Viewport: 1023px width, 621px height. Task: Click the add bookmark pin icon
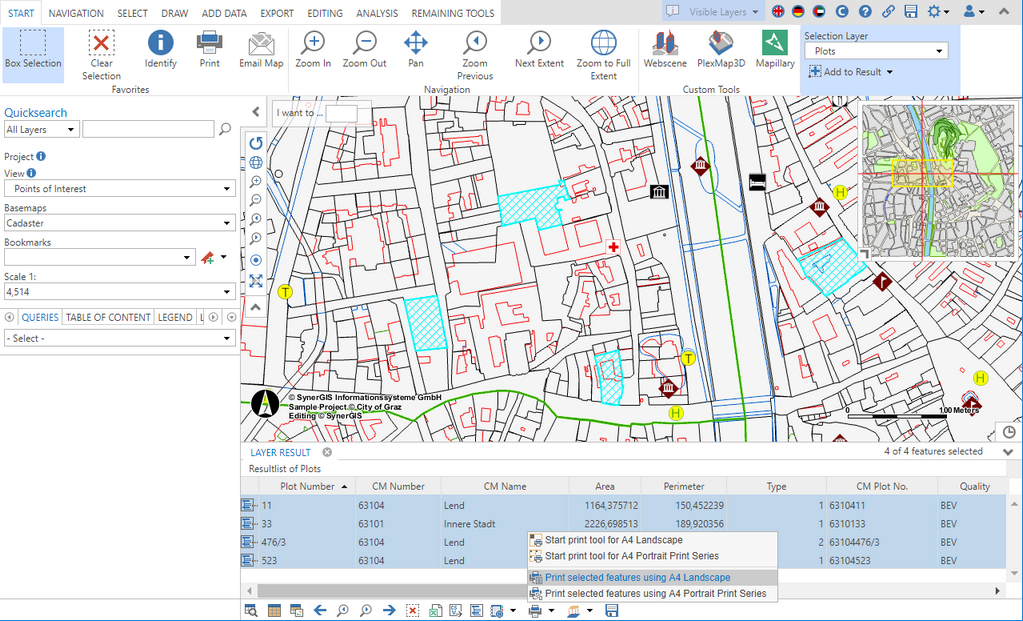click(x=208, y=258)
